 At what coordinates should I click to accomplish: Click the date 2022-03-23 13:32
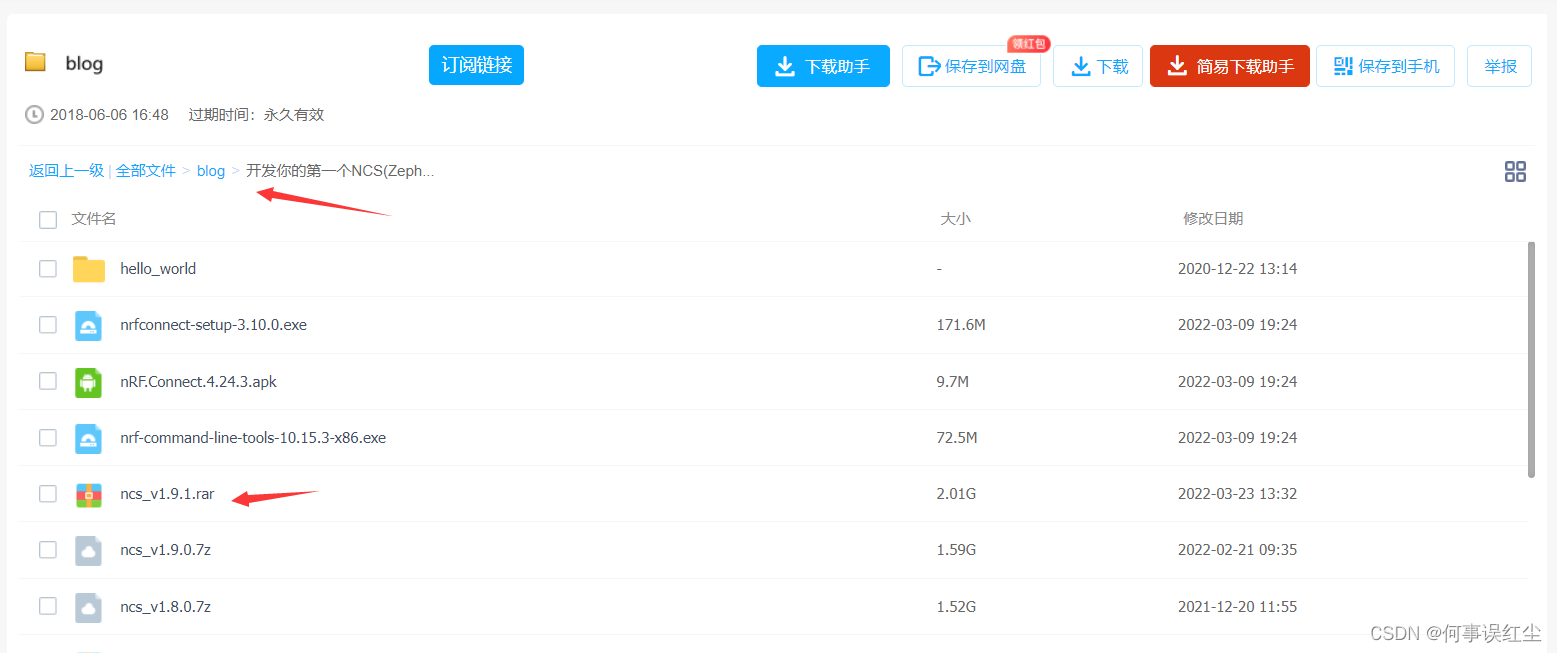pos(1237,494)
